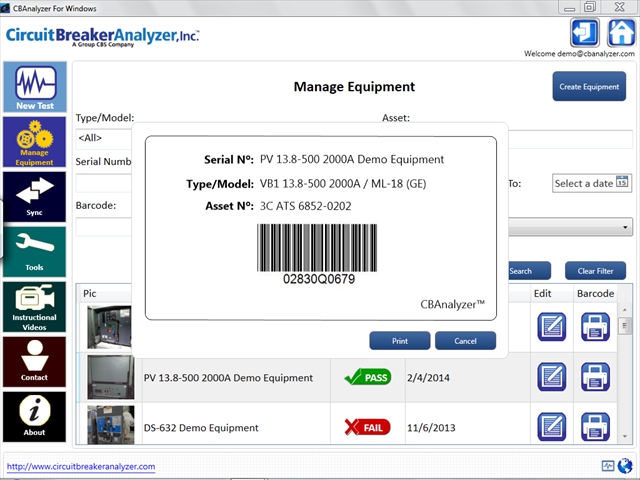
Task: Click the equipment list scrollbar
Action: pyautogui.click(x=624, y=325)
